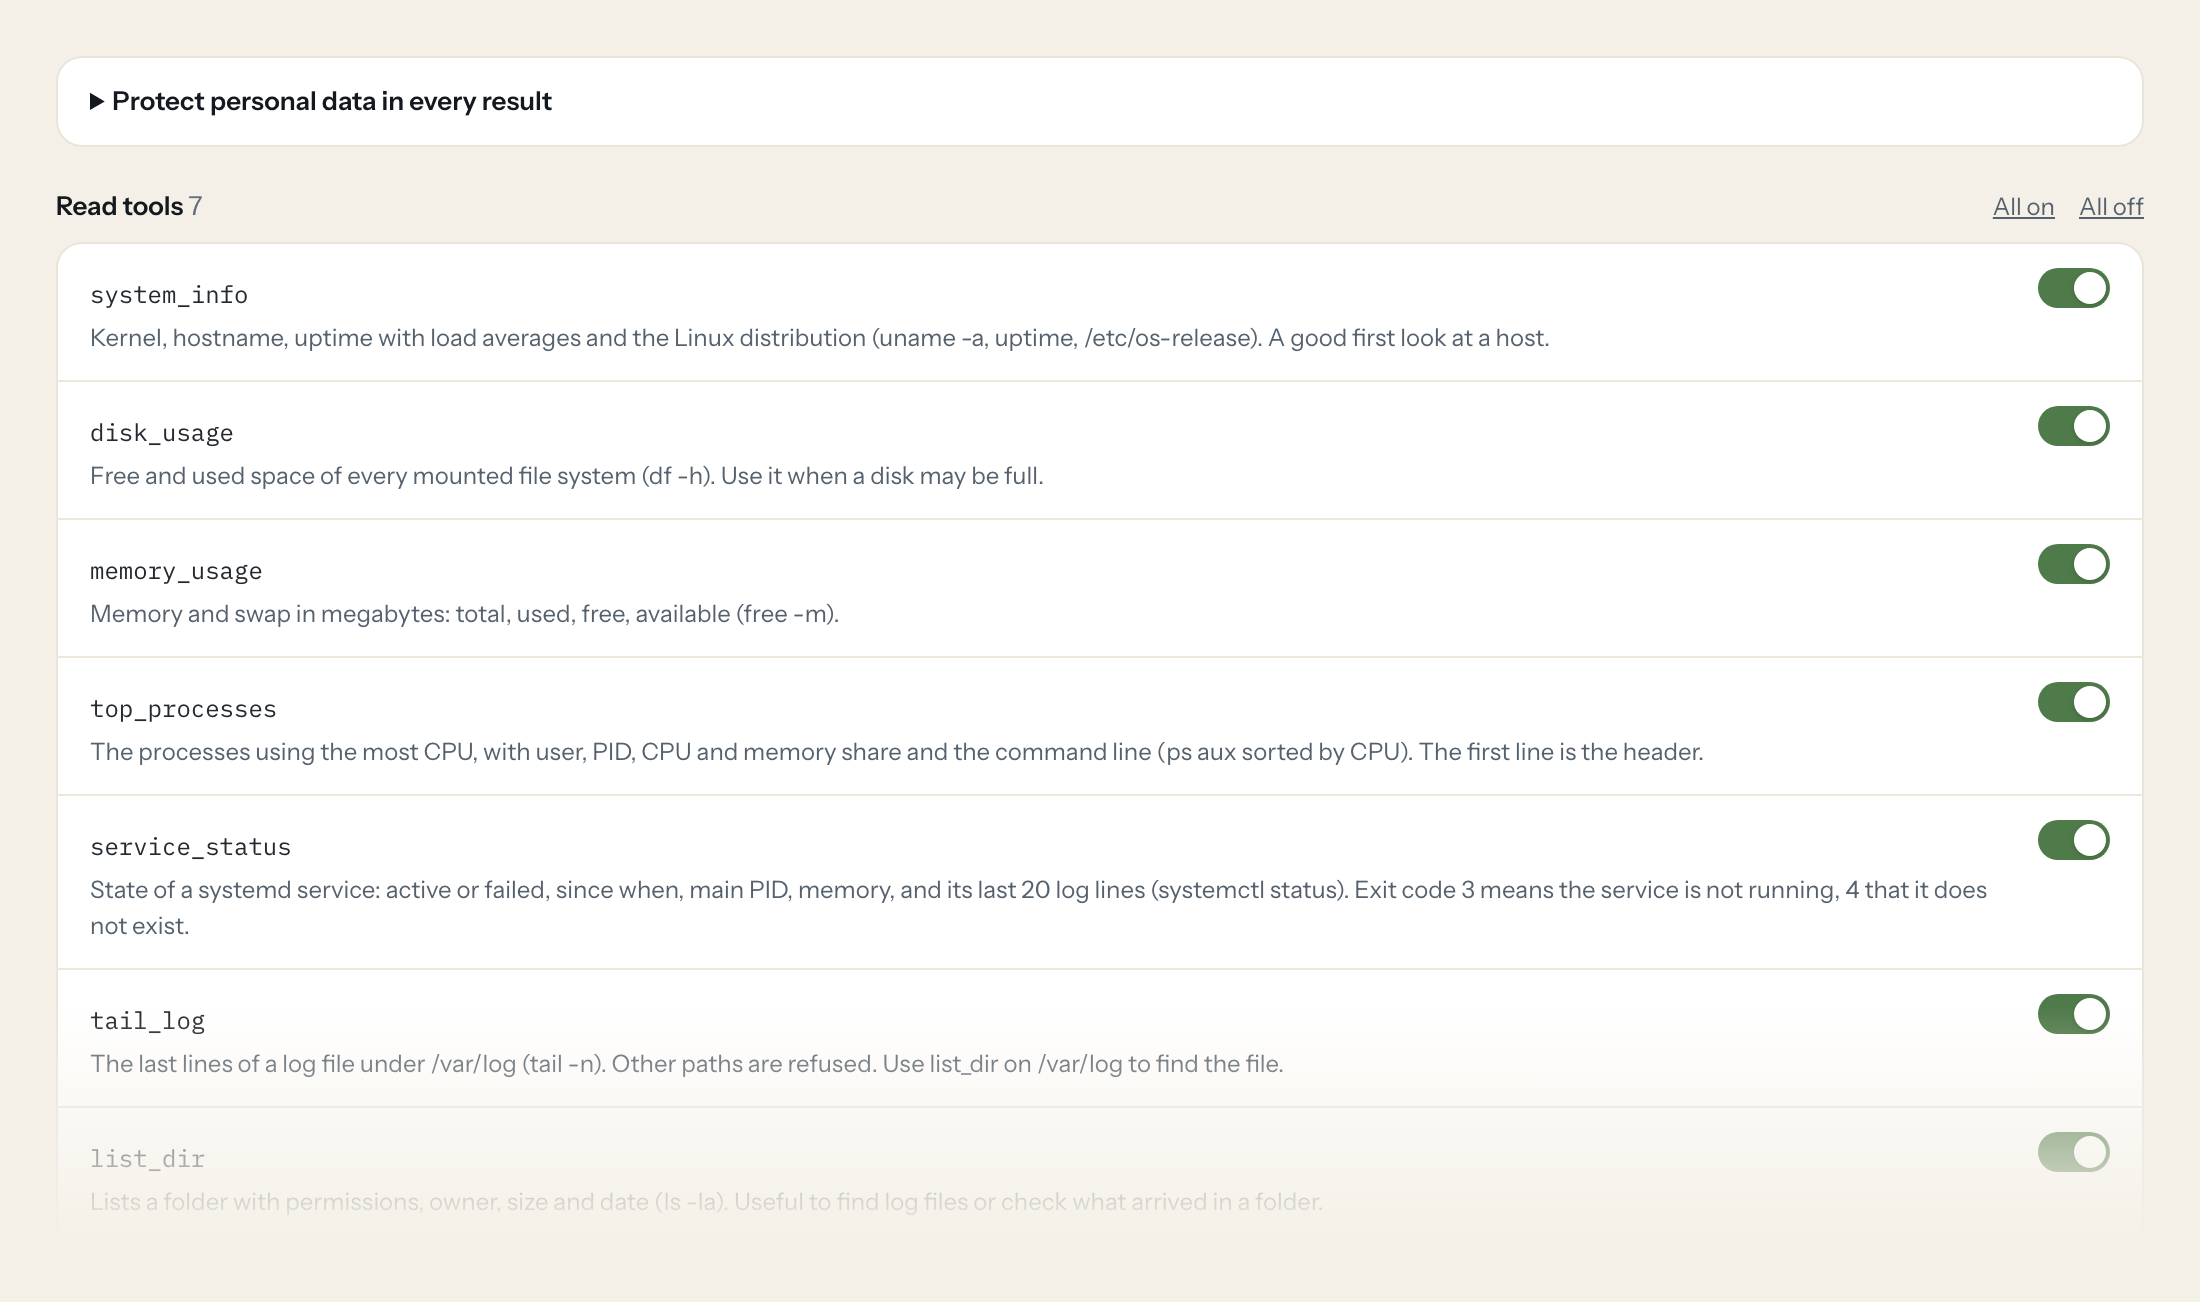Switch off the top_processes tool
This screenshot has width=2200, height=1302.
(2074, 702)
